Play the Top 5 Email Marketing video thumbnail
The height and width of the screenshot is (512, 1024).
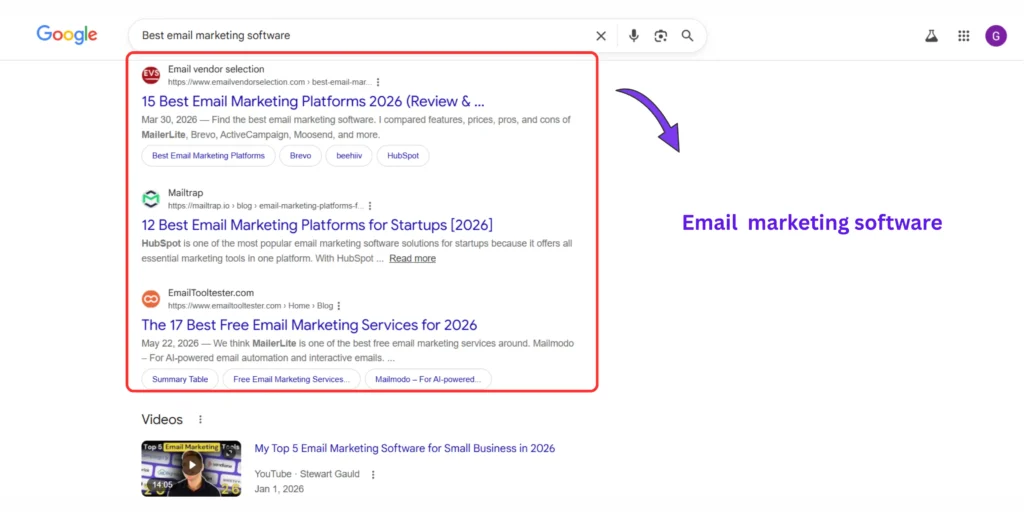click(191, 468)
